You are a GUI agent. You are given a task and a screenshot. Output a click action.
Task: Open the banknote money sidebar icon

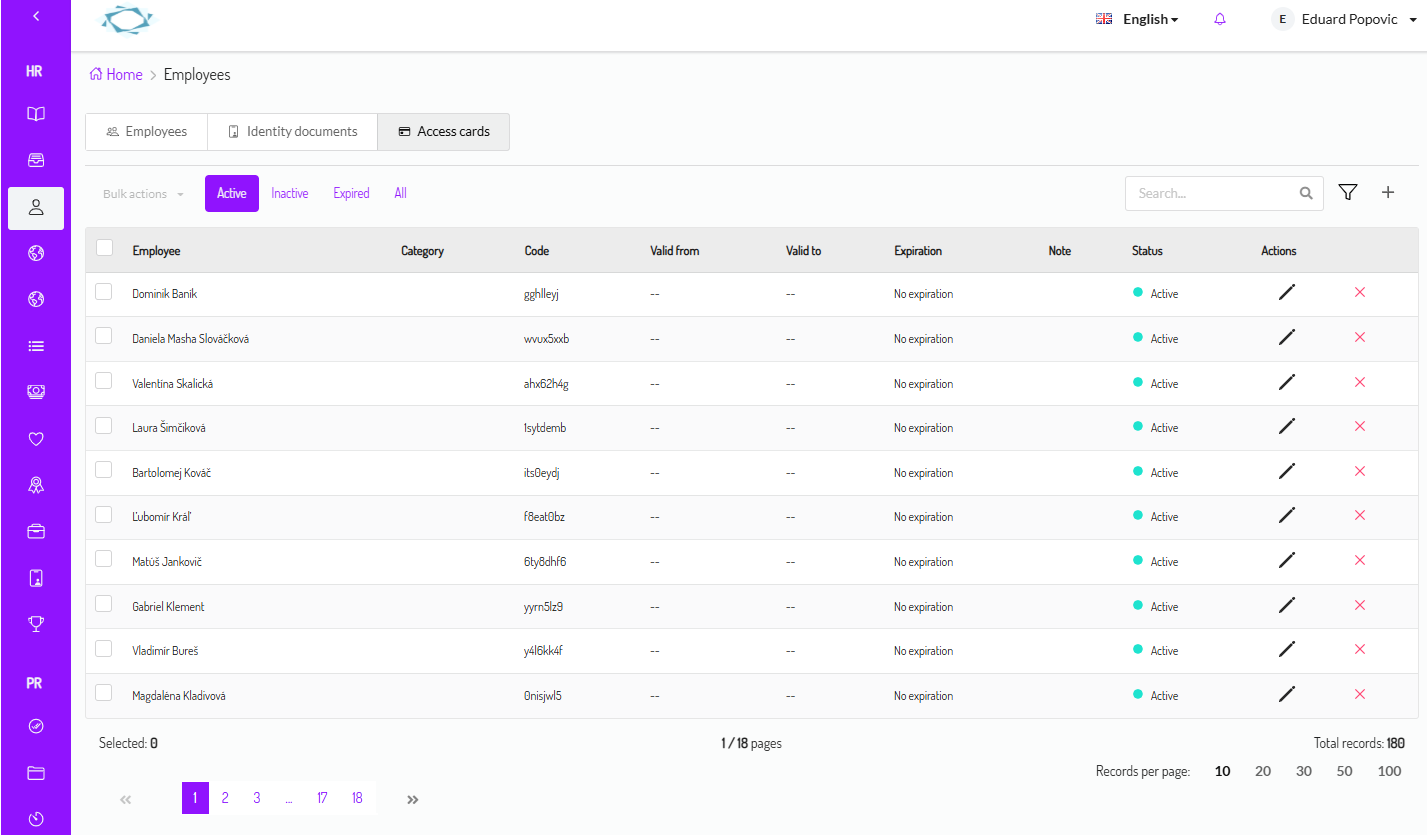pyautogui.click(x=36, y=392)
